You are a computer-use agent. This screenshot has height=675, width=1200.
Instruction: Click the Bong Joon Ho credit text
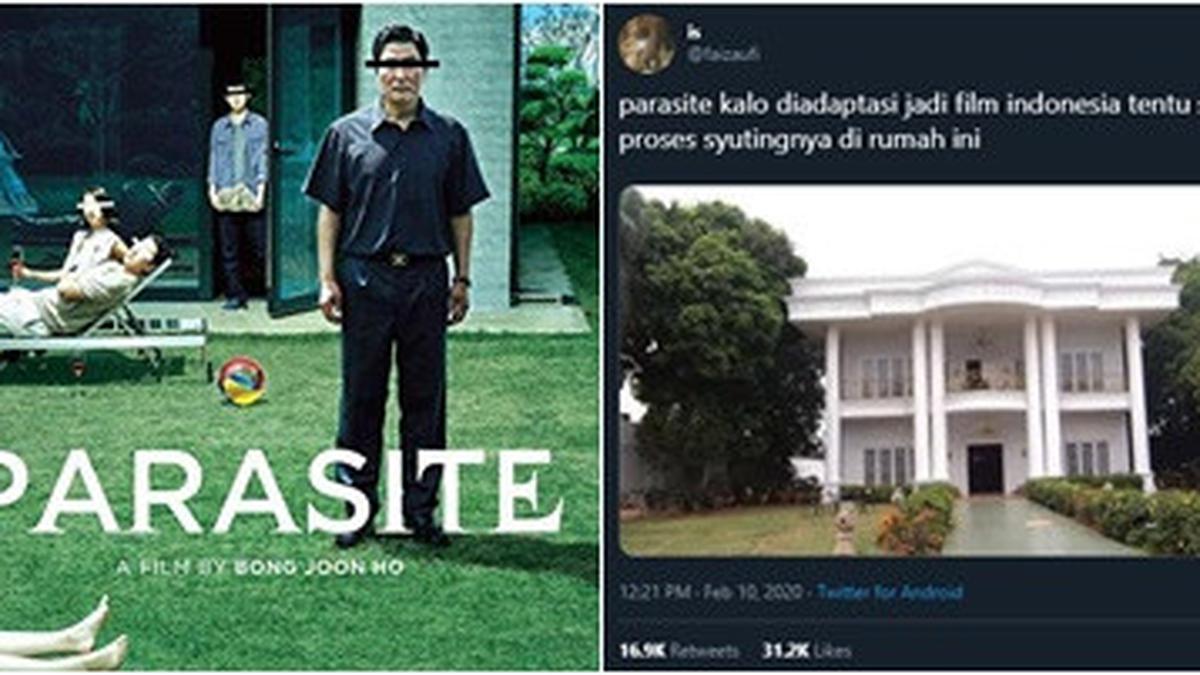319,567
